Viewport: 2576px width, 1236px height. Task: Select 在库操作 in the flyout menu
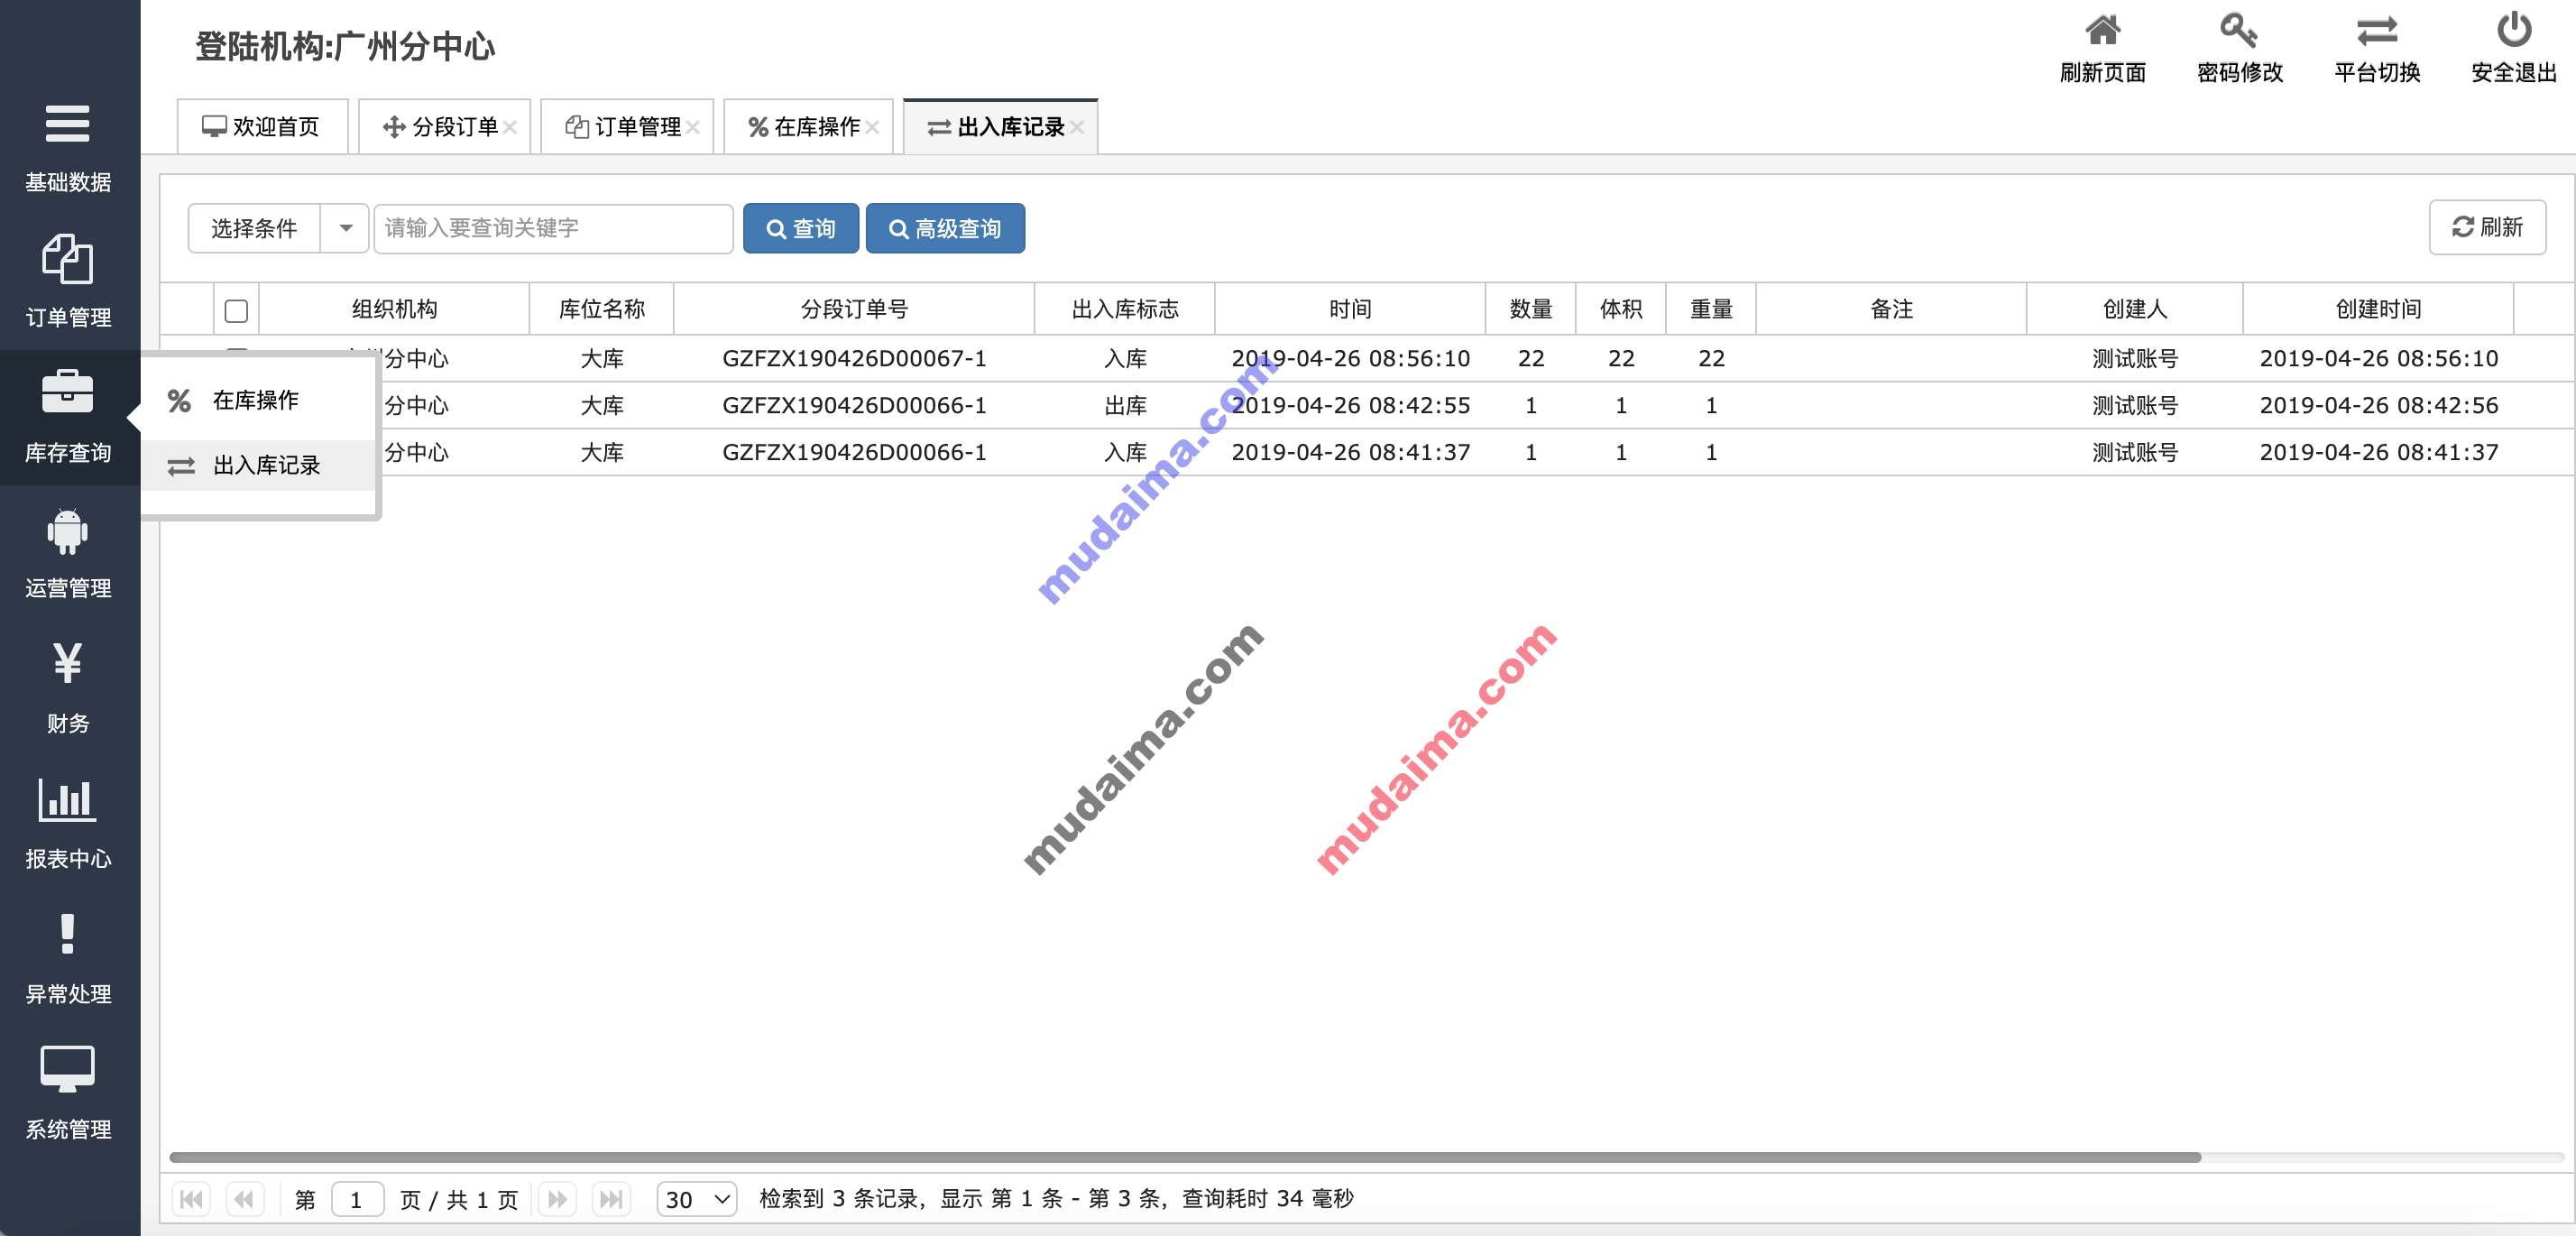[257, 401]
